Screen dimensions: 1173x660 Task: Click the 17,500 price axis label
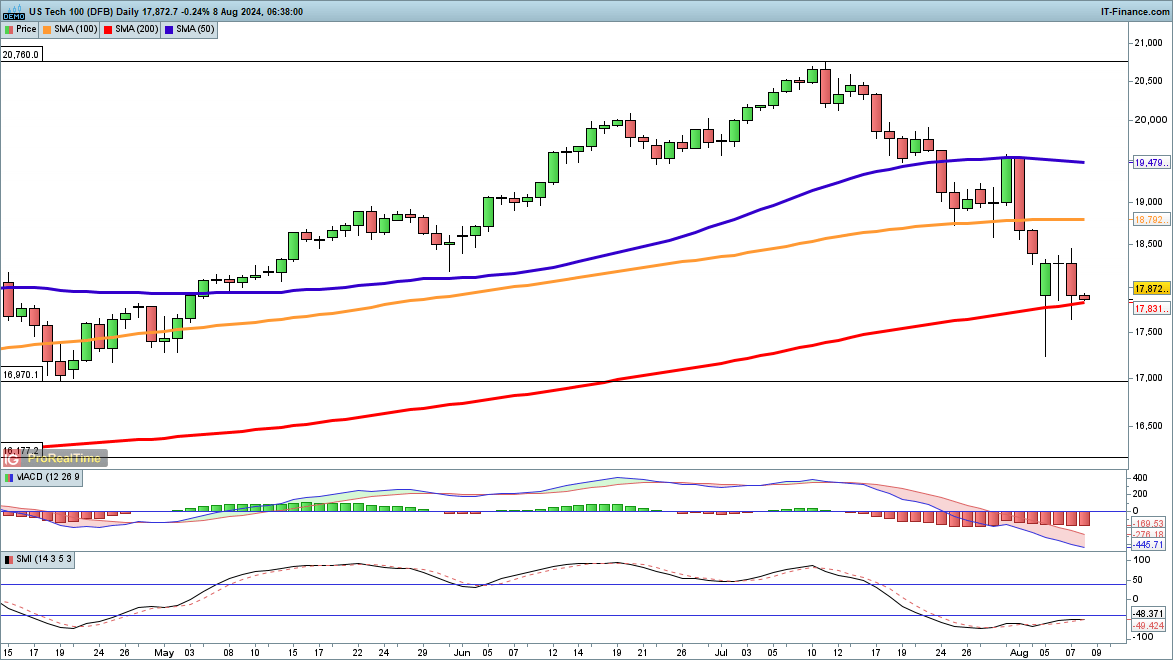tap(1149, 332)
